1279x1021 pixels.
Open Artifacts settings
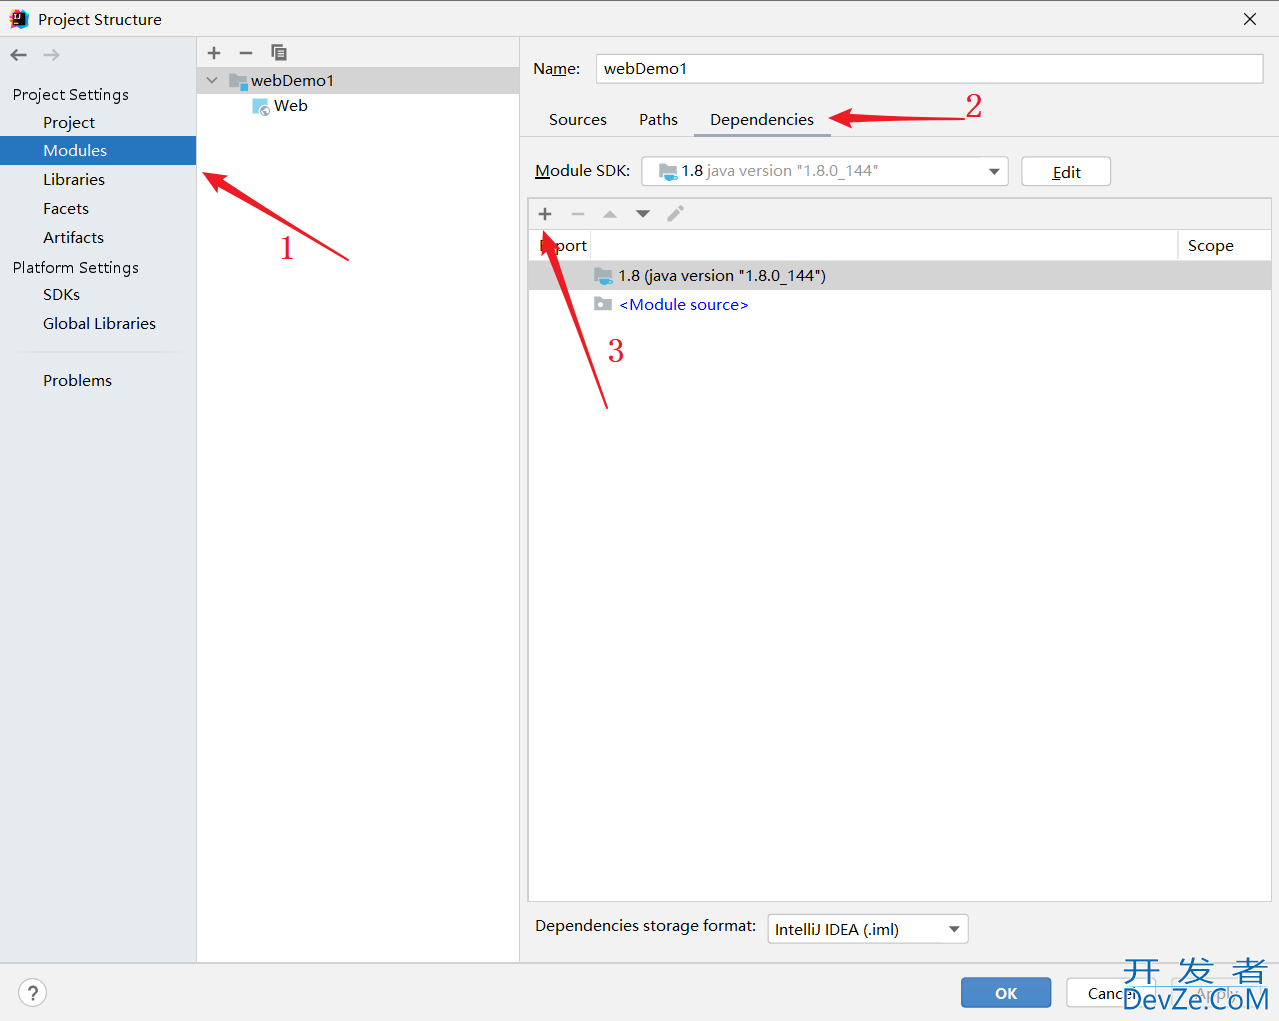point(73,237)
